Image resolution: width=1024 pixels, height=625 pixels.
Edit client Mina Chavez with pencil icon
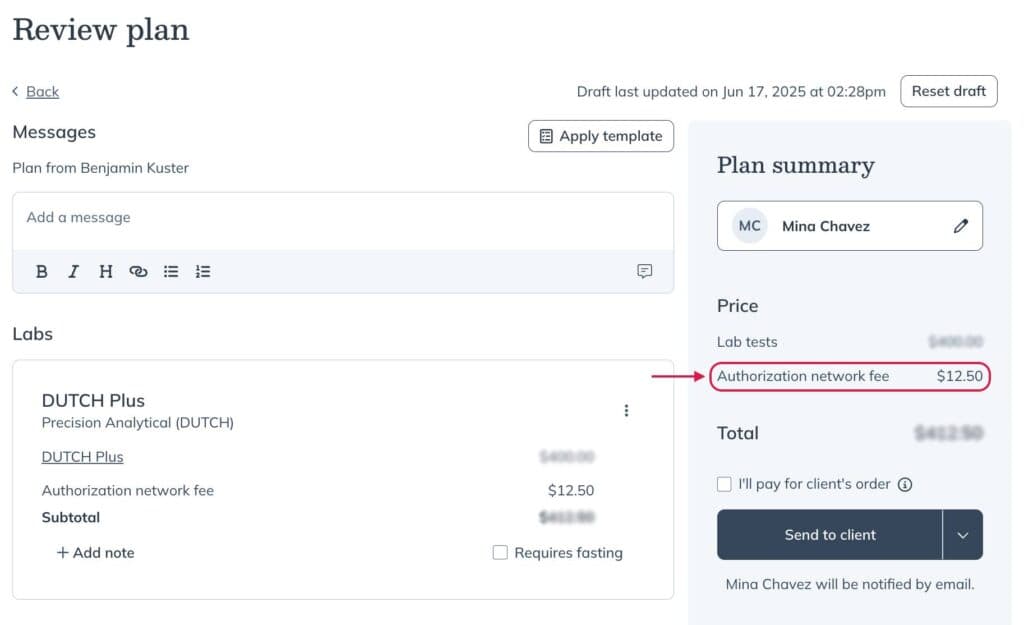pyautogui.click(x=961, y=226)
